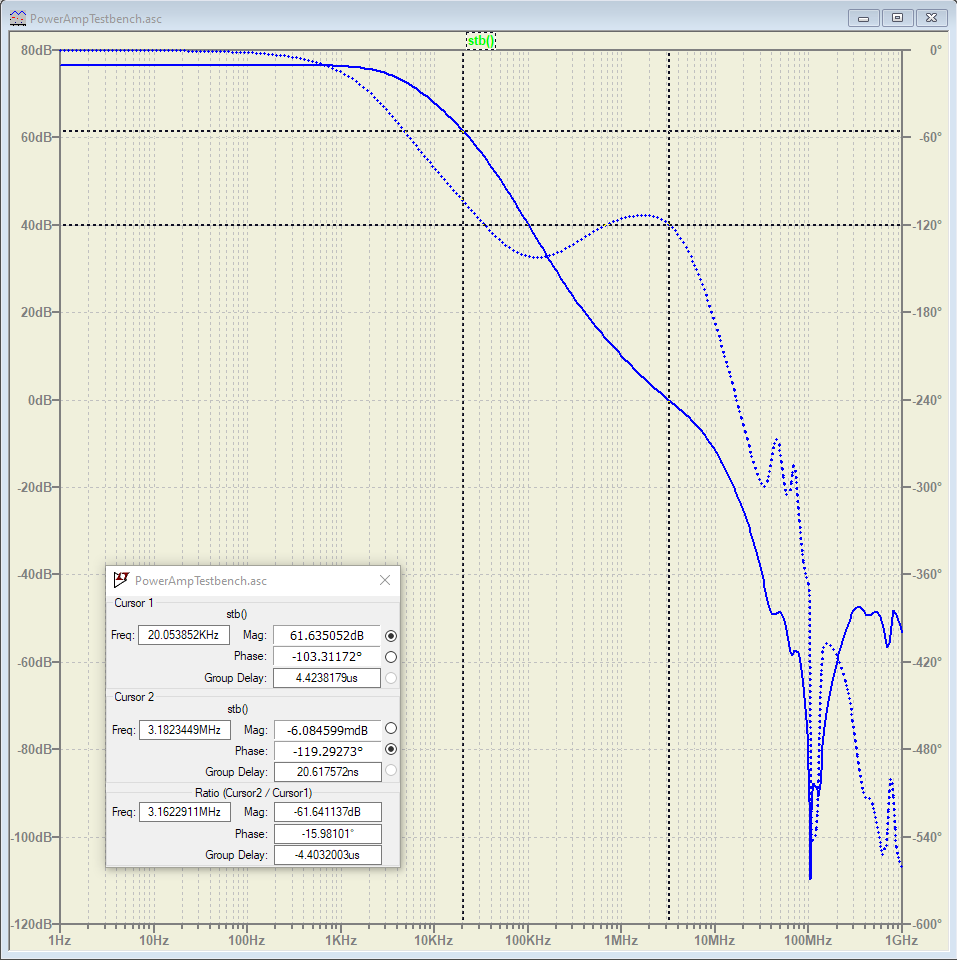This screenshot has height=960, width=957.
Task: Select Cursor 1 Mag radio button
Action: [x=391, y=636]
